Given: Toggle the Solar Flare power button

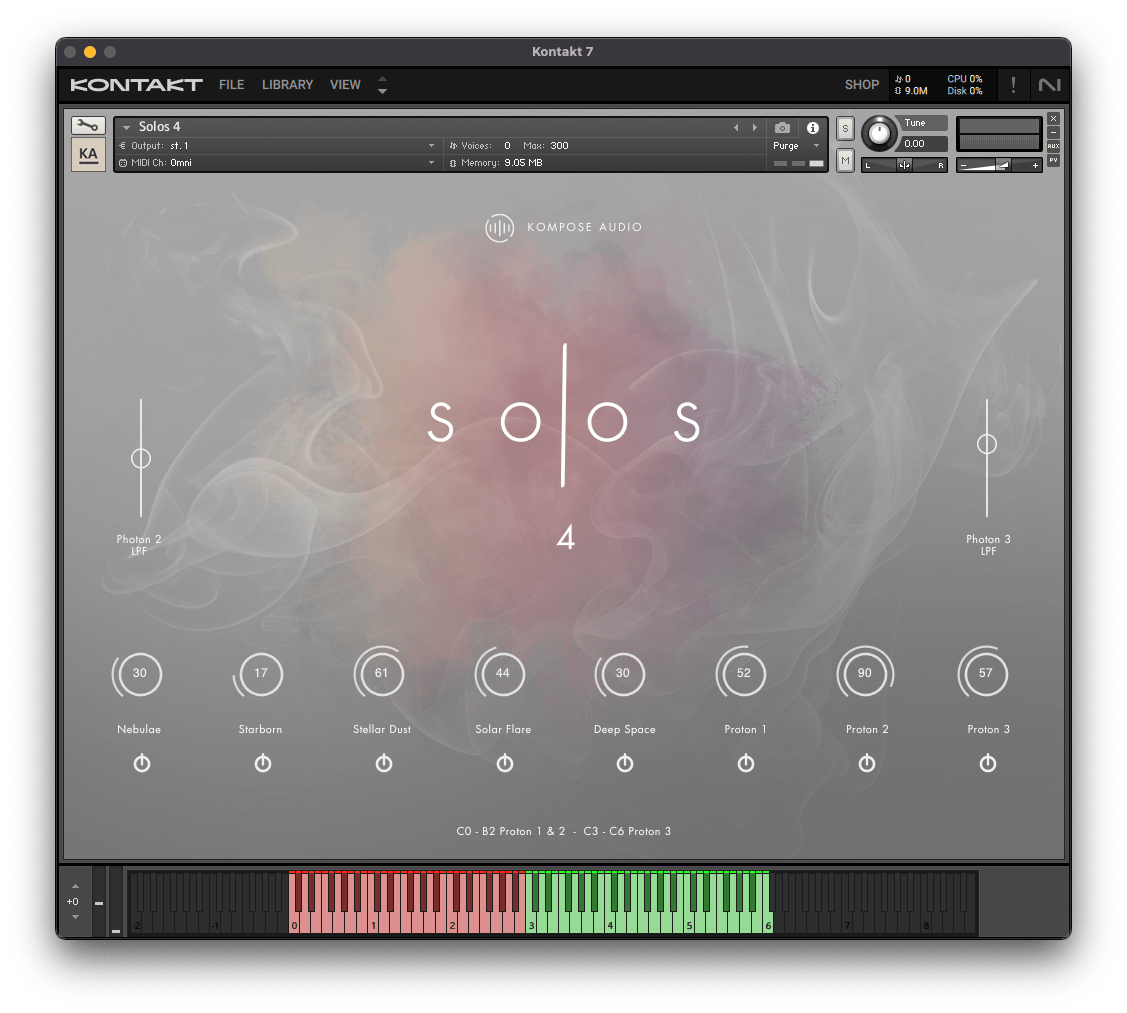Looking at the screenshot, I should 505,764.
